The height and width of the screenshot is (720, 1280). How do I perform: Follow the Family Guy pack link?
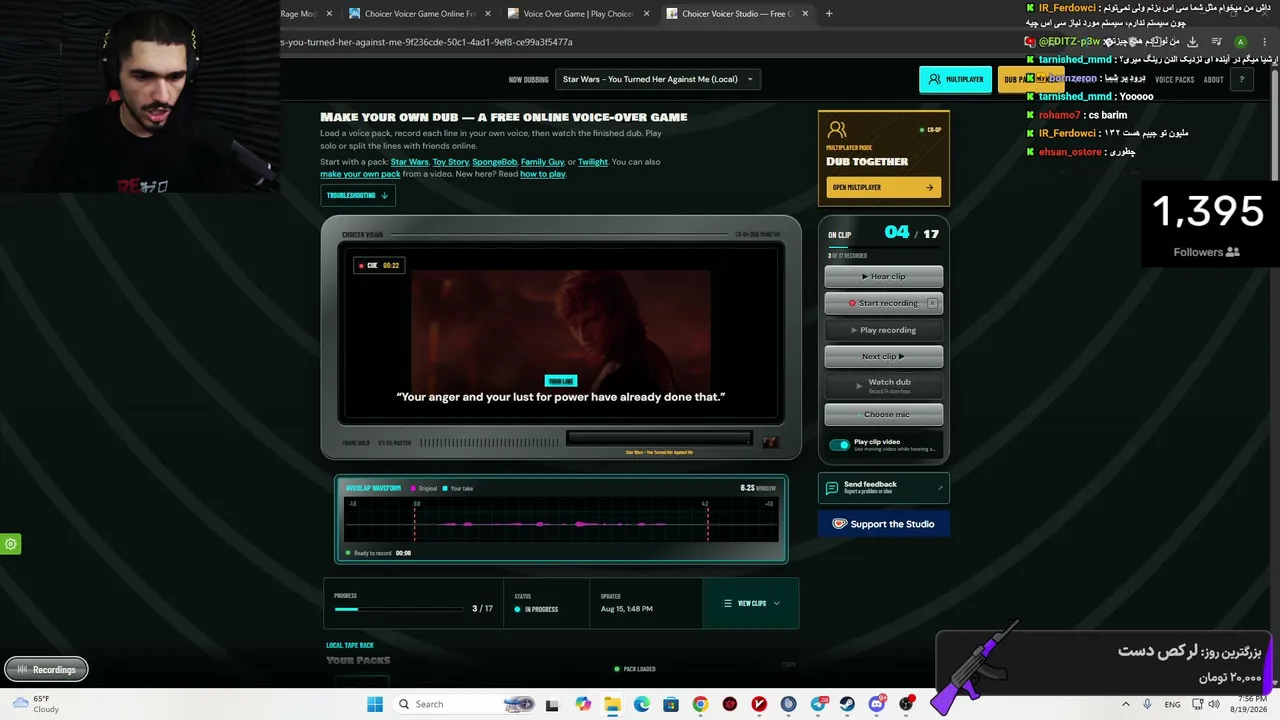(542, 162)
